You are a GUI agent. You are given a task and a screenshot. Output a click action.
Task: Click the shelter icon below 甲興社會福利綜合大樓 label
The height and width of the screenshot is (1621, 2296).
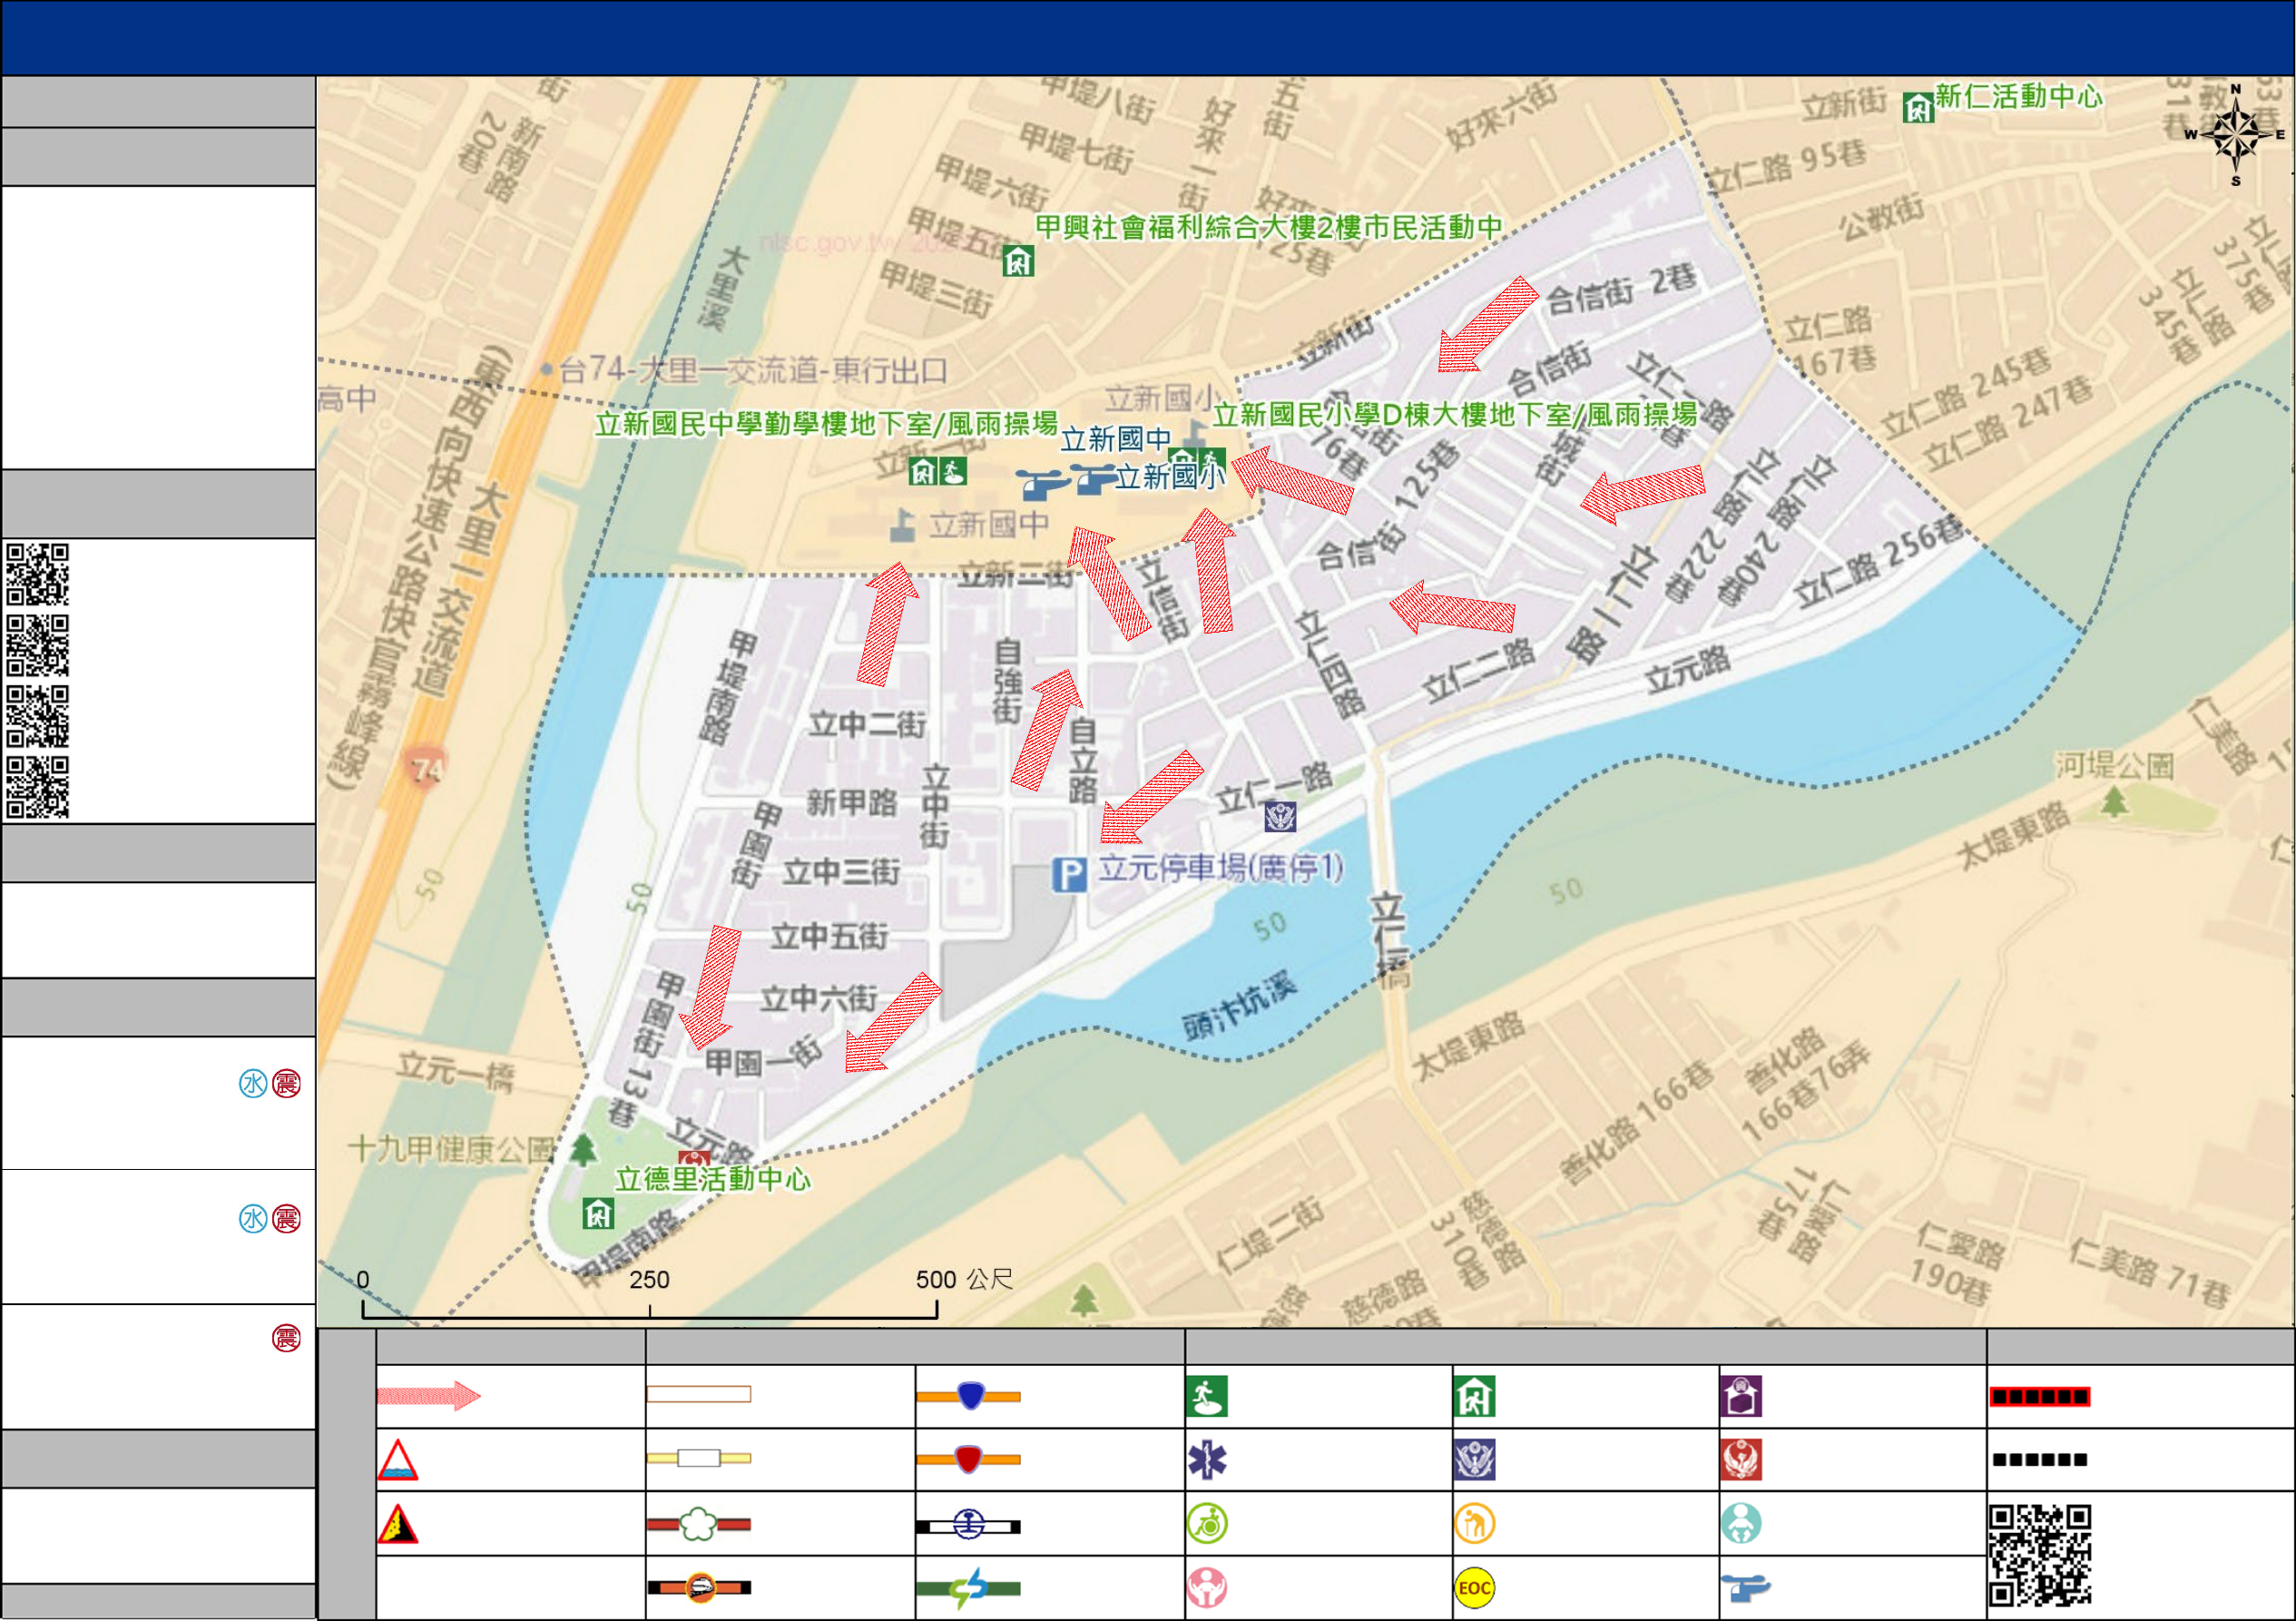coord(1018,262)
